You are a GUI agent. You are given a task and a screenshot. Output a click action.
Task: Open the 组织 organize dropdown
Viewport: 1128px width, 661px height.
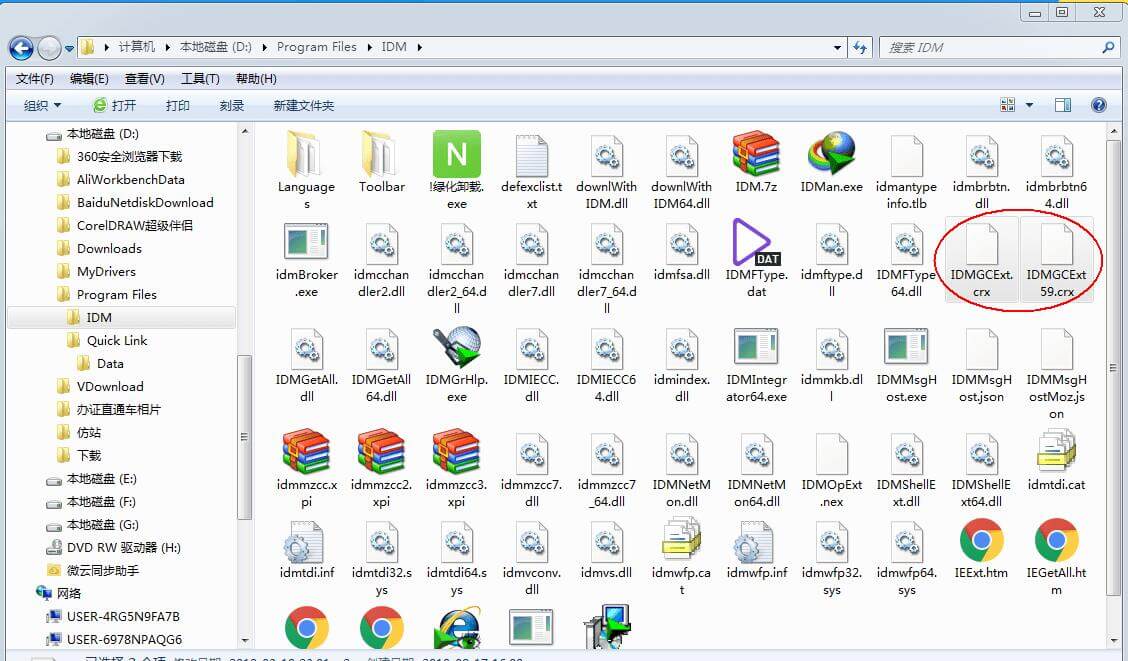(x=42, y=106)
